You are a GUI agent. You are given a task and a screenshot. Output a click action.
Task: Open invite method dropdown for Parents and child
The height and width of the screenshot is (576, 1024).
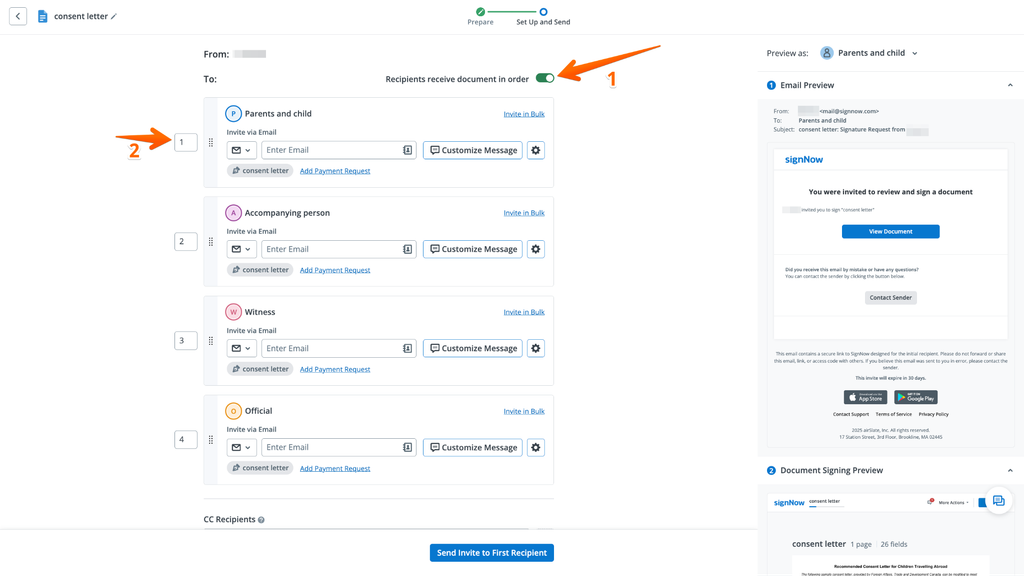pyautogui.click(x=241, y=150)
